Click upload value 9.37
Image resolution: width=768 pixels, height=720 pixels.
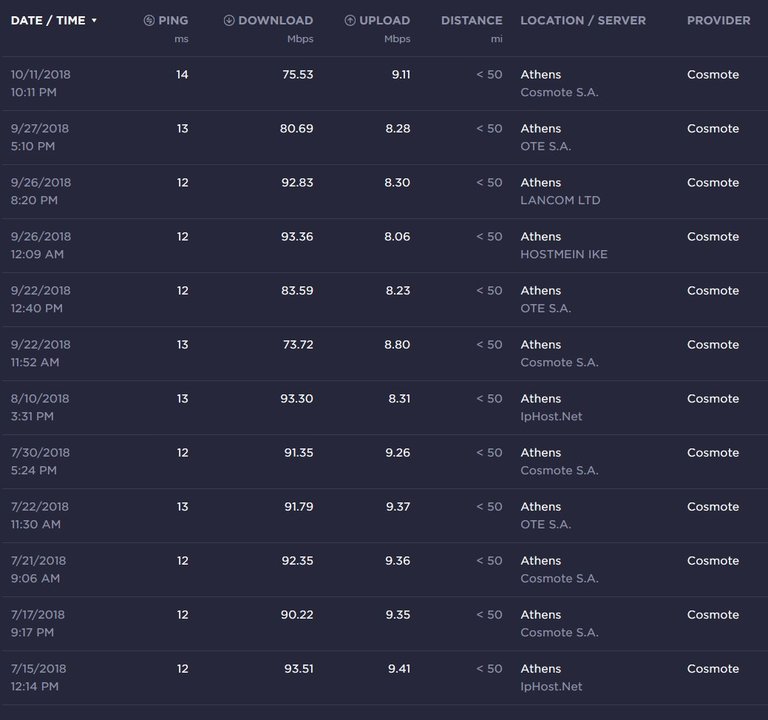(x=398, y=506)
